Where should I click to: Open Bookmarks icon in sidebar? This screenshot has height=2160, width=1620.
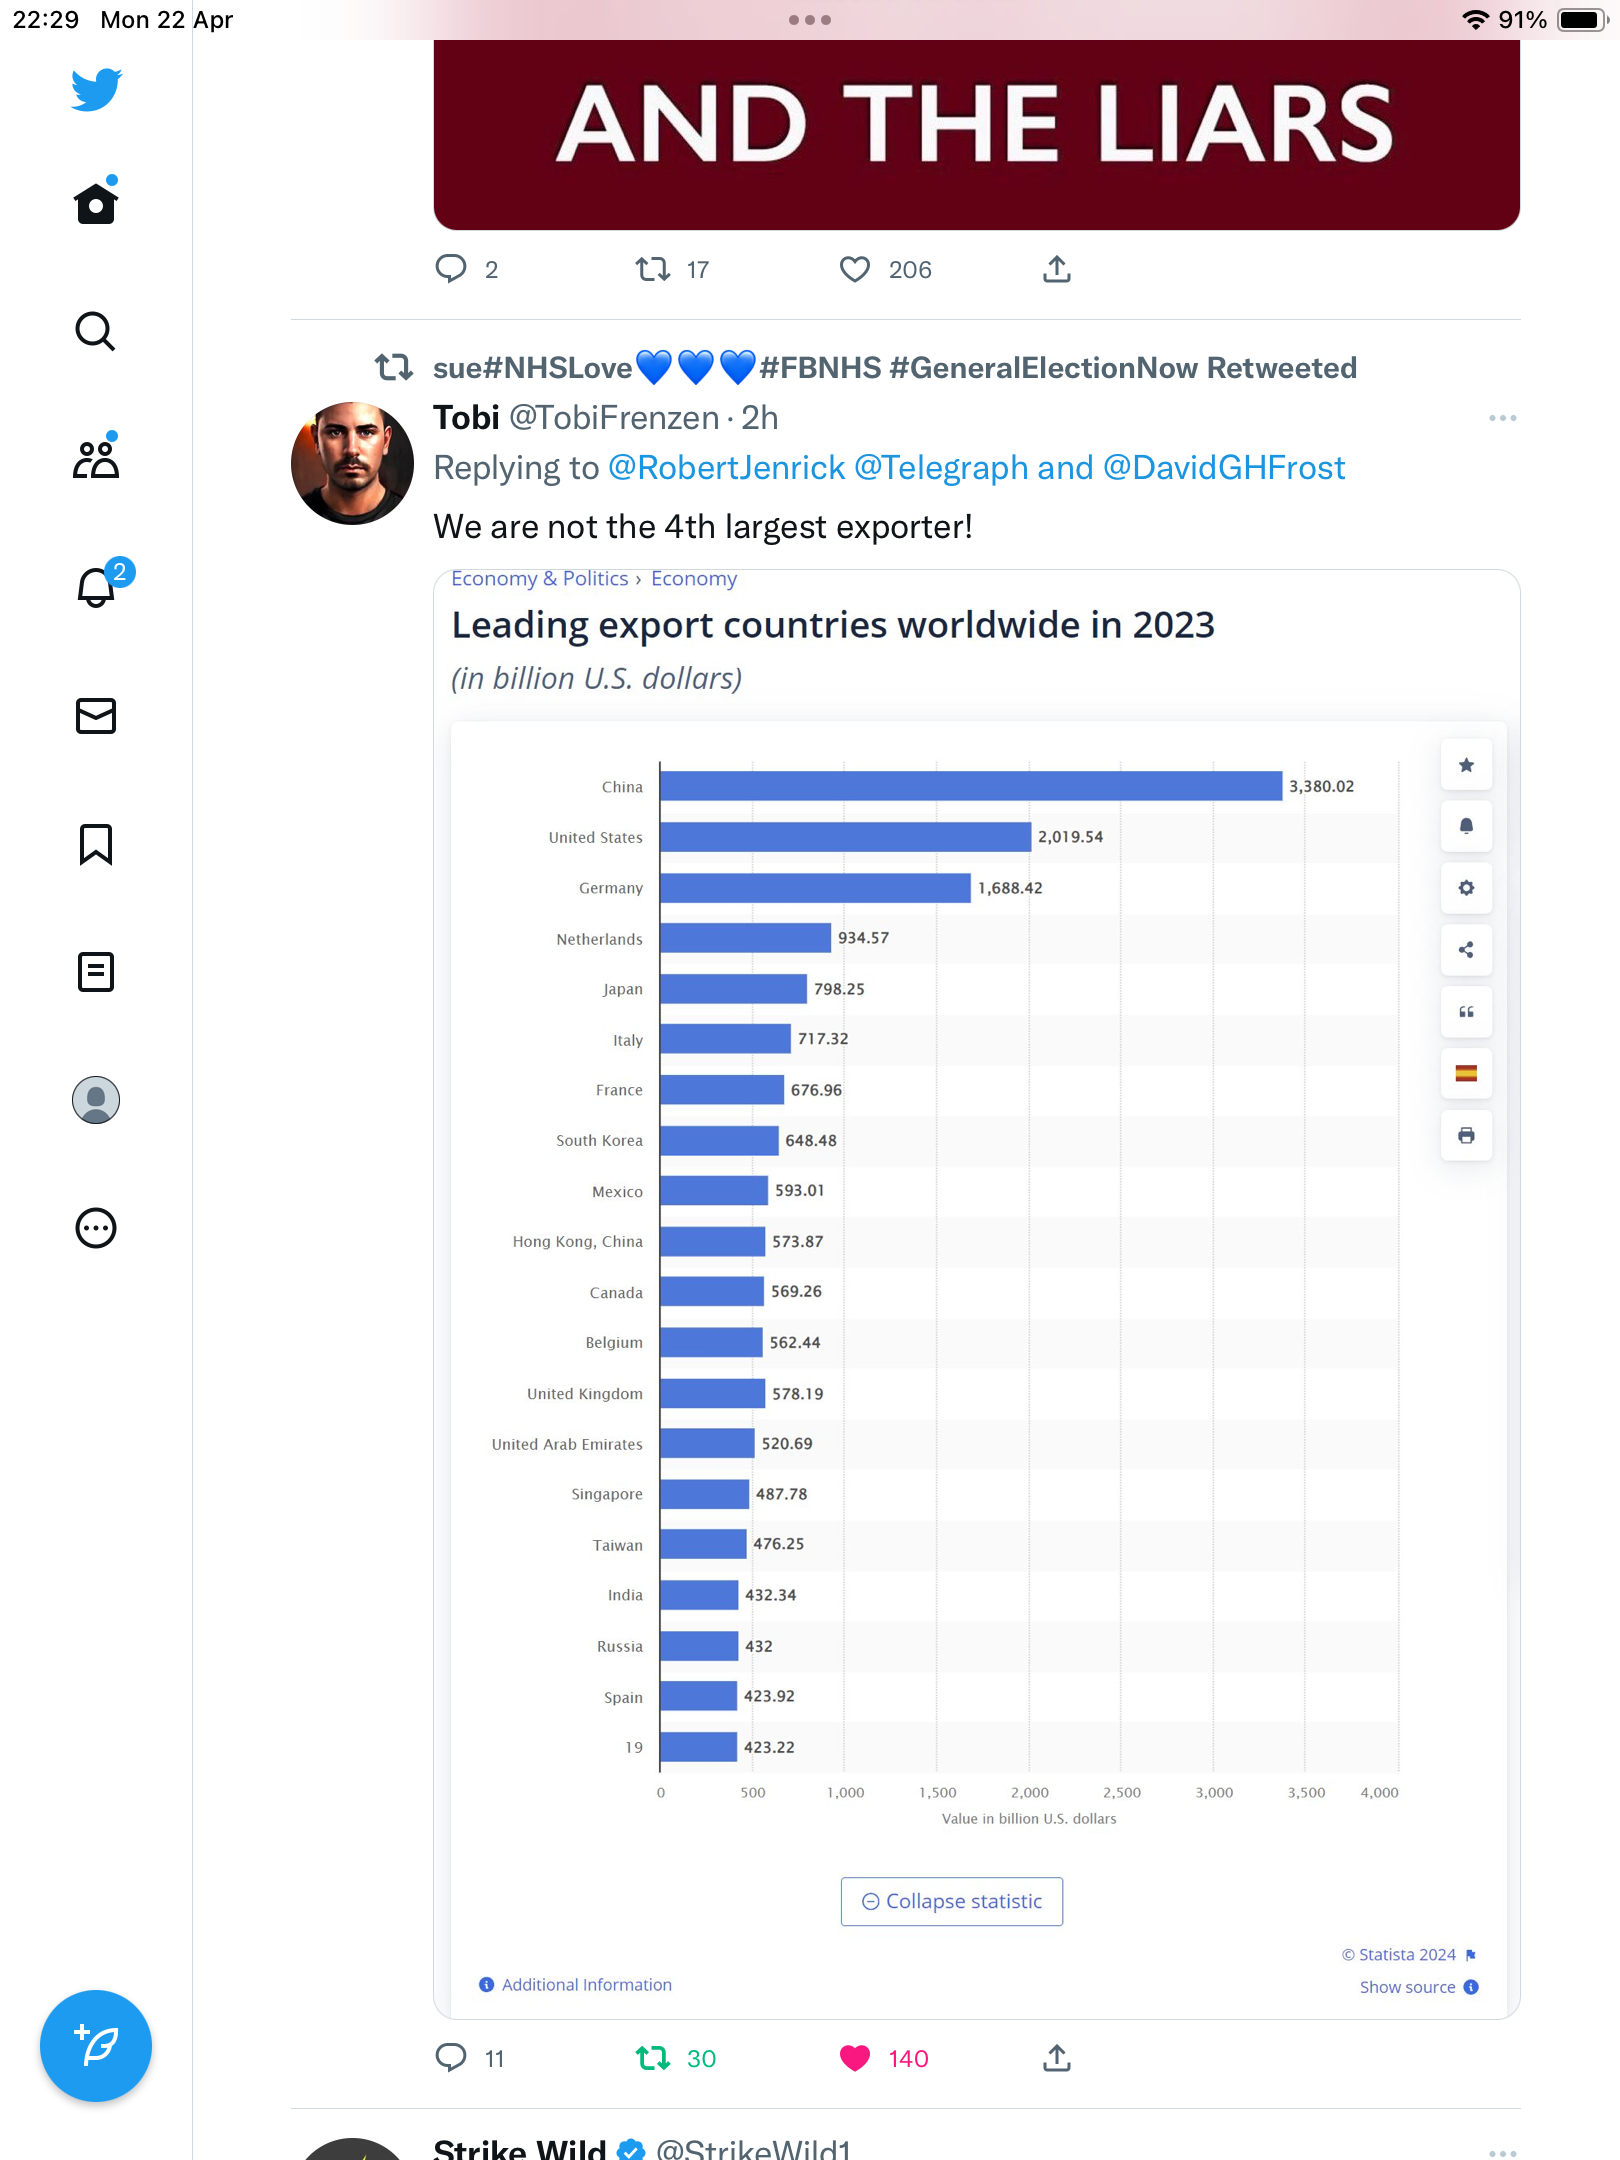pos(96,844)
